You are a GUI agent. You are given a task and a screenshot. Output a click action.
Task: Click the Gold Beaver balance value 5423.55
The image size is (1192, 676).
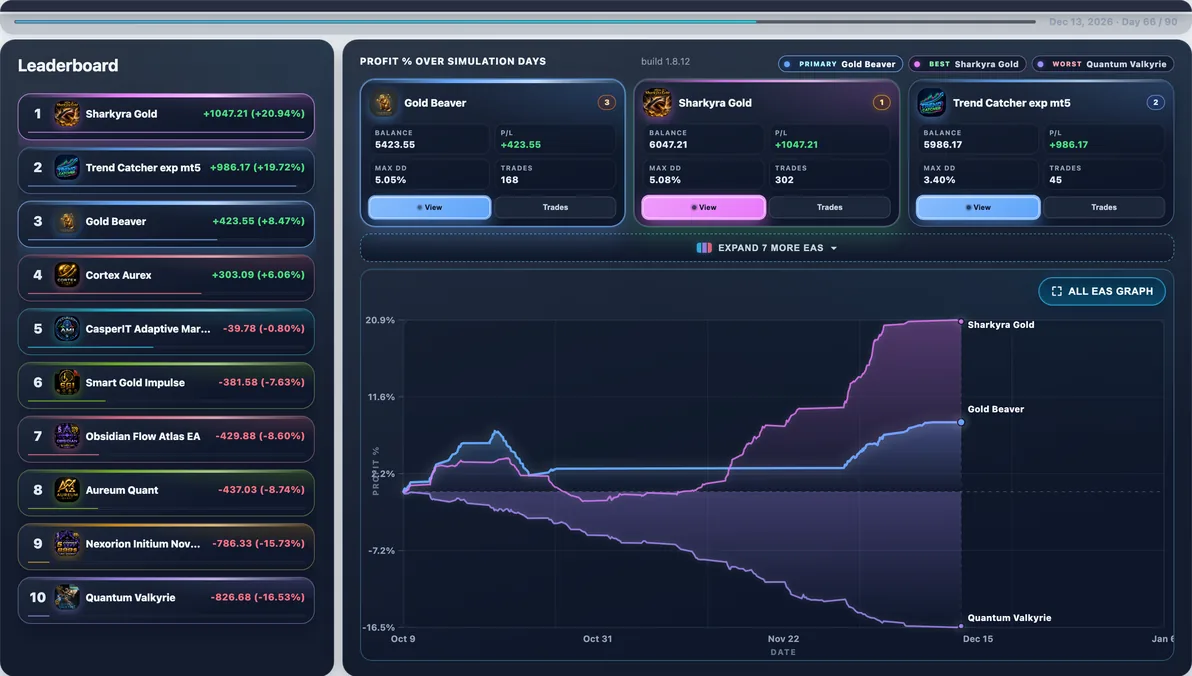tap(395, 144)
